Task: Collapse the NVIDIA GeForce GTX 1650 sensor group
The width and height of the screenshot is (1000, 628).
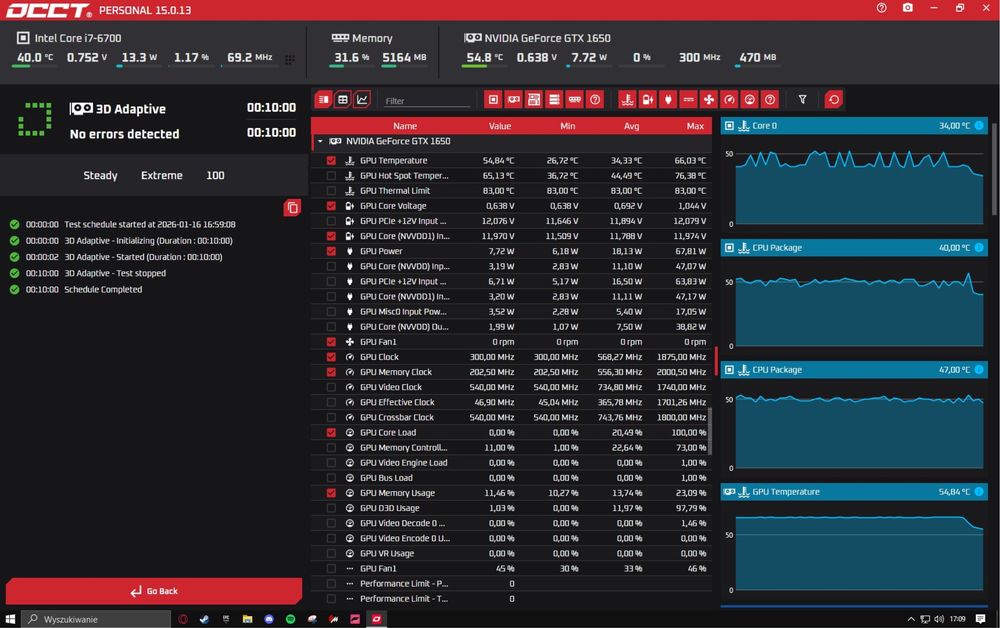Action: pyautogui.click(x=320, y=142)
